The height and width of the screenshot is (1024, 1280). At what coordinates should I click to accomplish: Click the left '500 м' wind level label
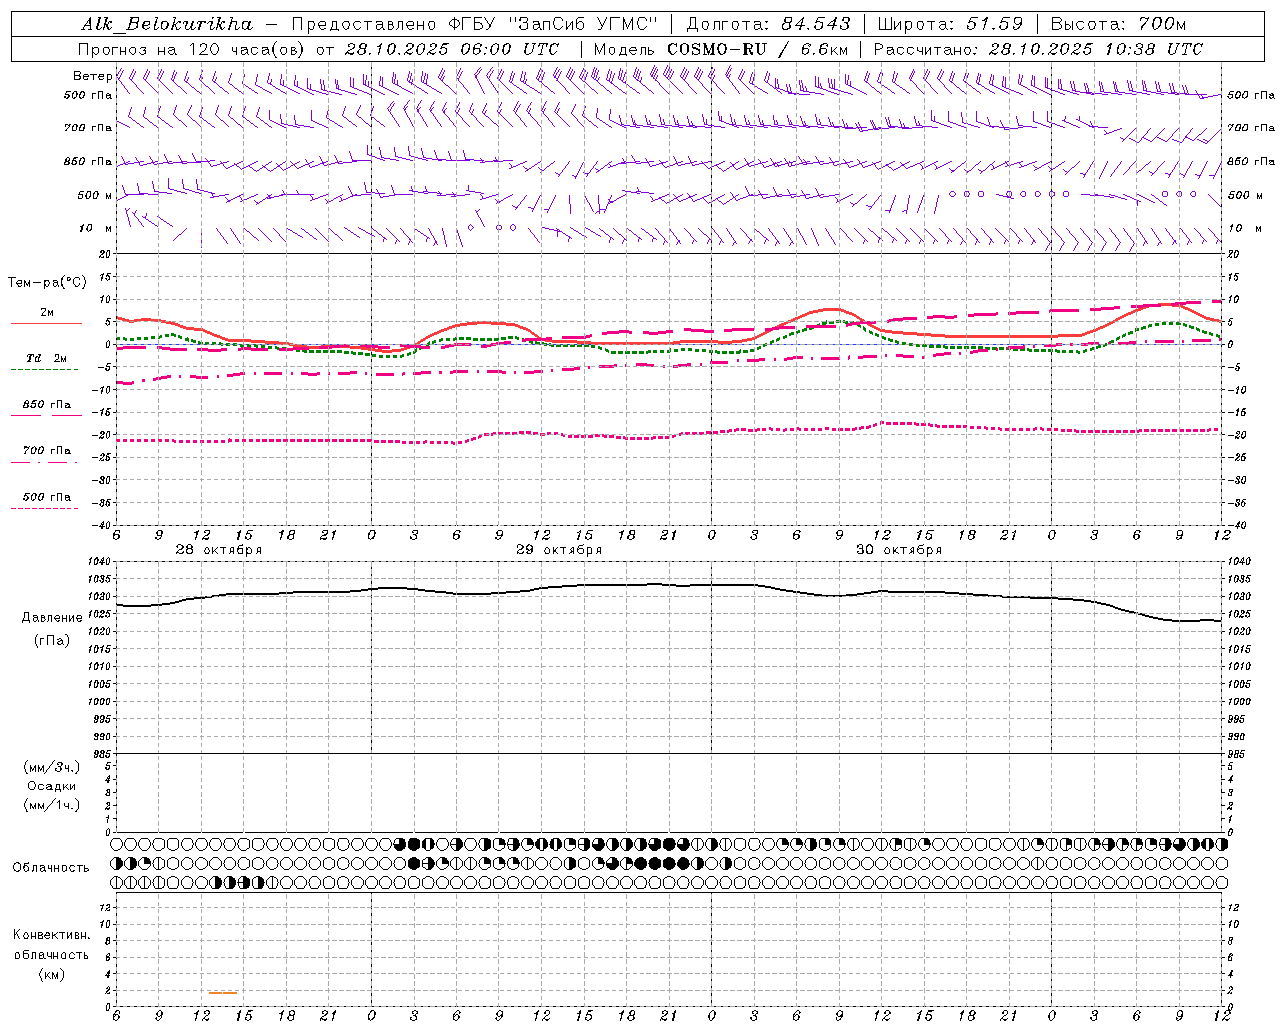click(x=95, y=196)
